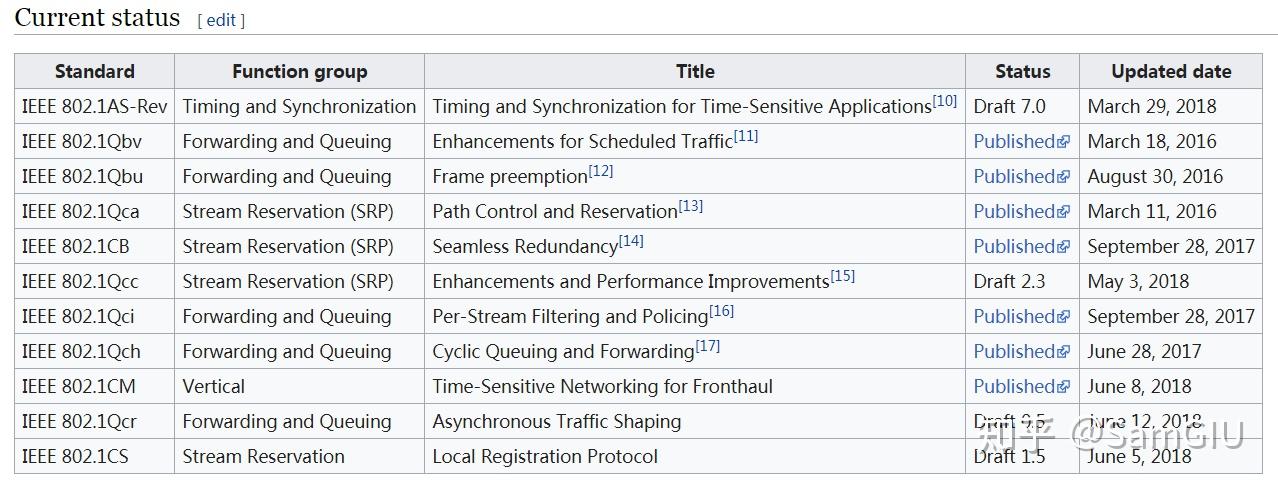1278x485 pixels.
Task: Click external link icon in 802.1CM row
Action: 1064,387
